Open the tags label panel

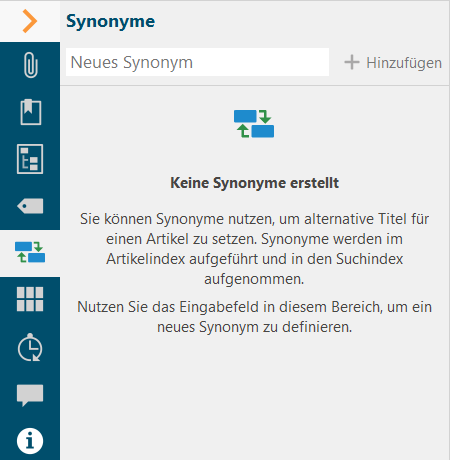click(x=30, y=206)
